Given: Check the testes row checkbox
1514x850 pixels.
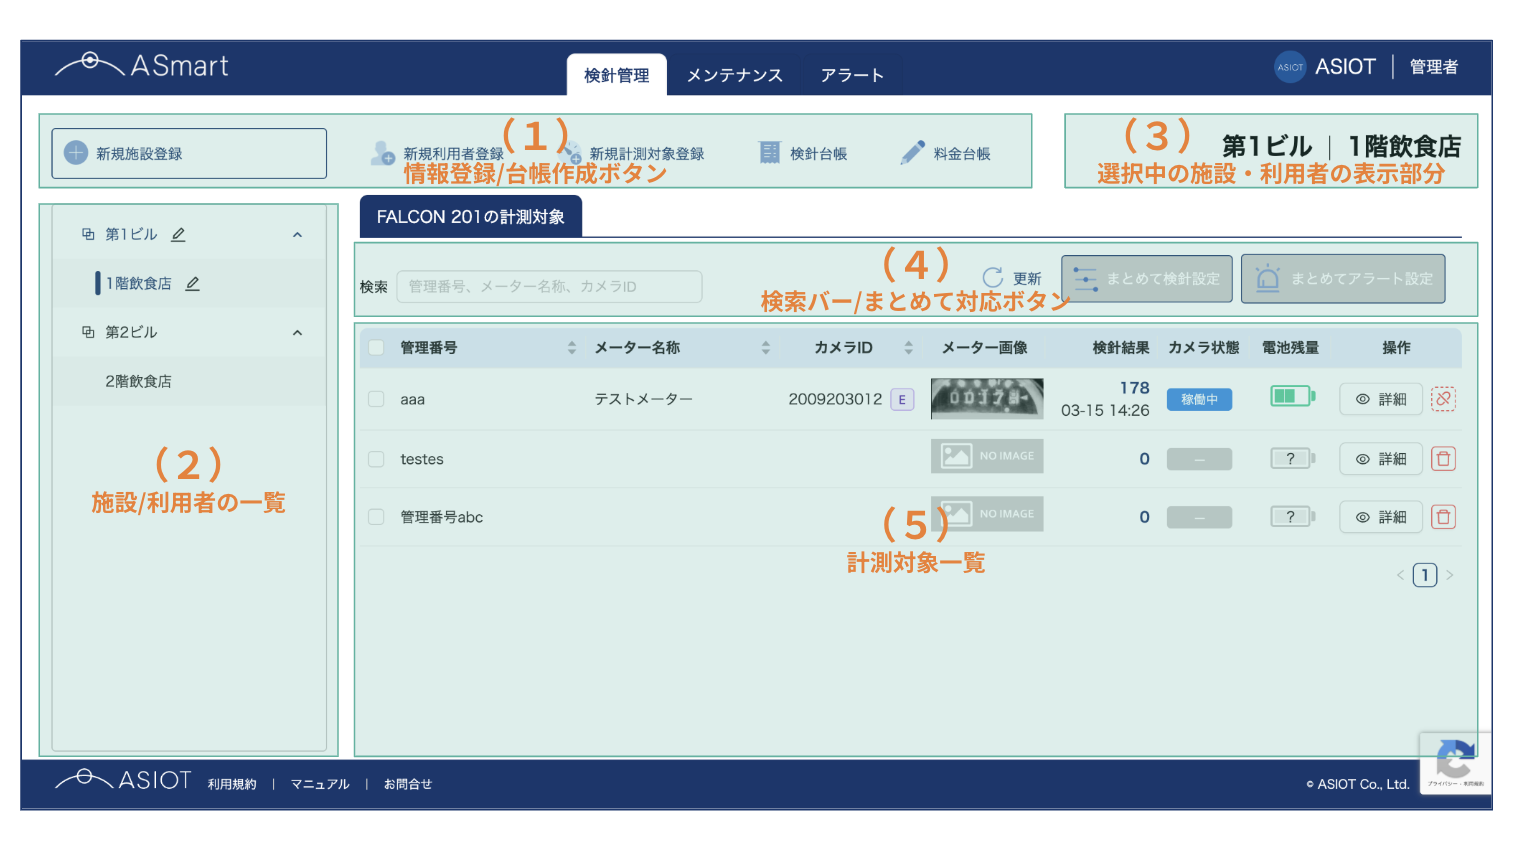Looking at the screenshot, I should [376, 459].
